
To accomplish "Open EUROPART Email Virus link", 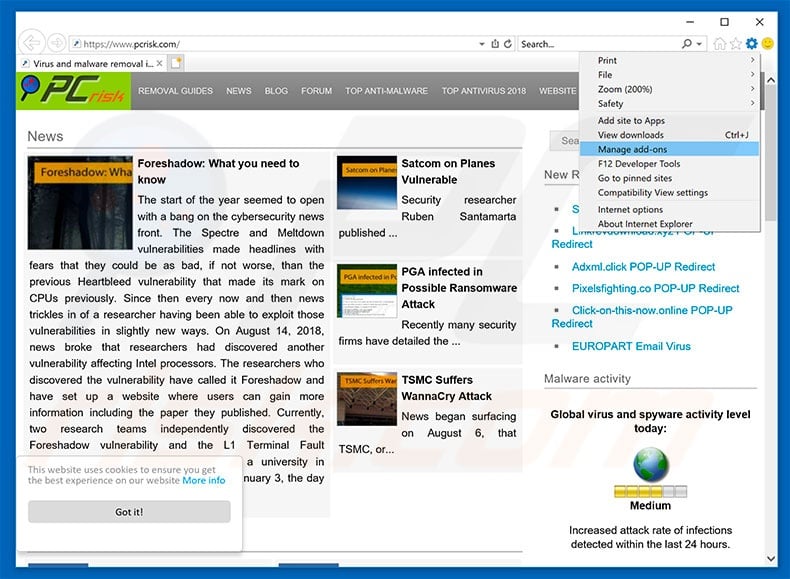I will pos(631,346).
